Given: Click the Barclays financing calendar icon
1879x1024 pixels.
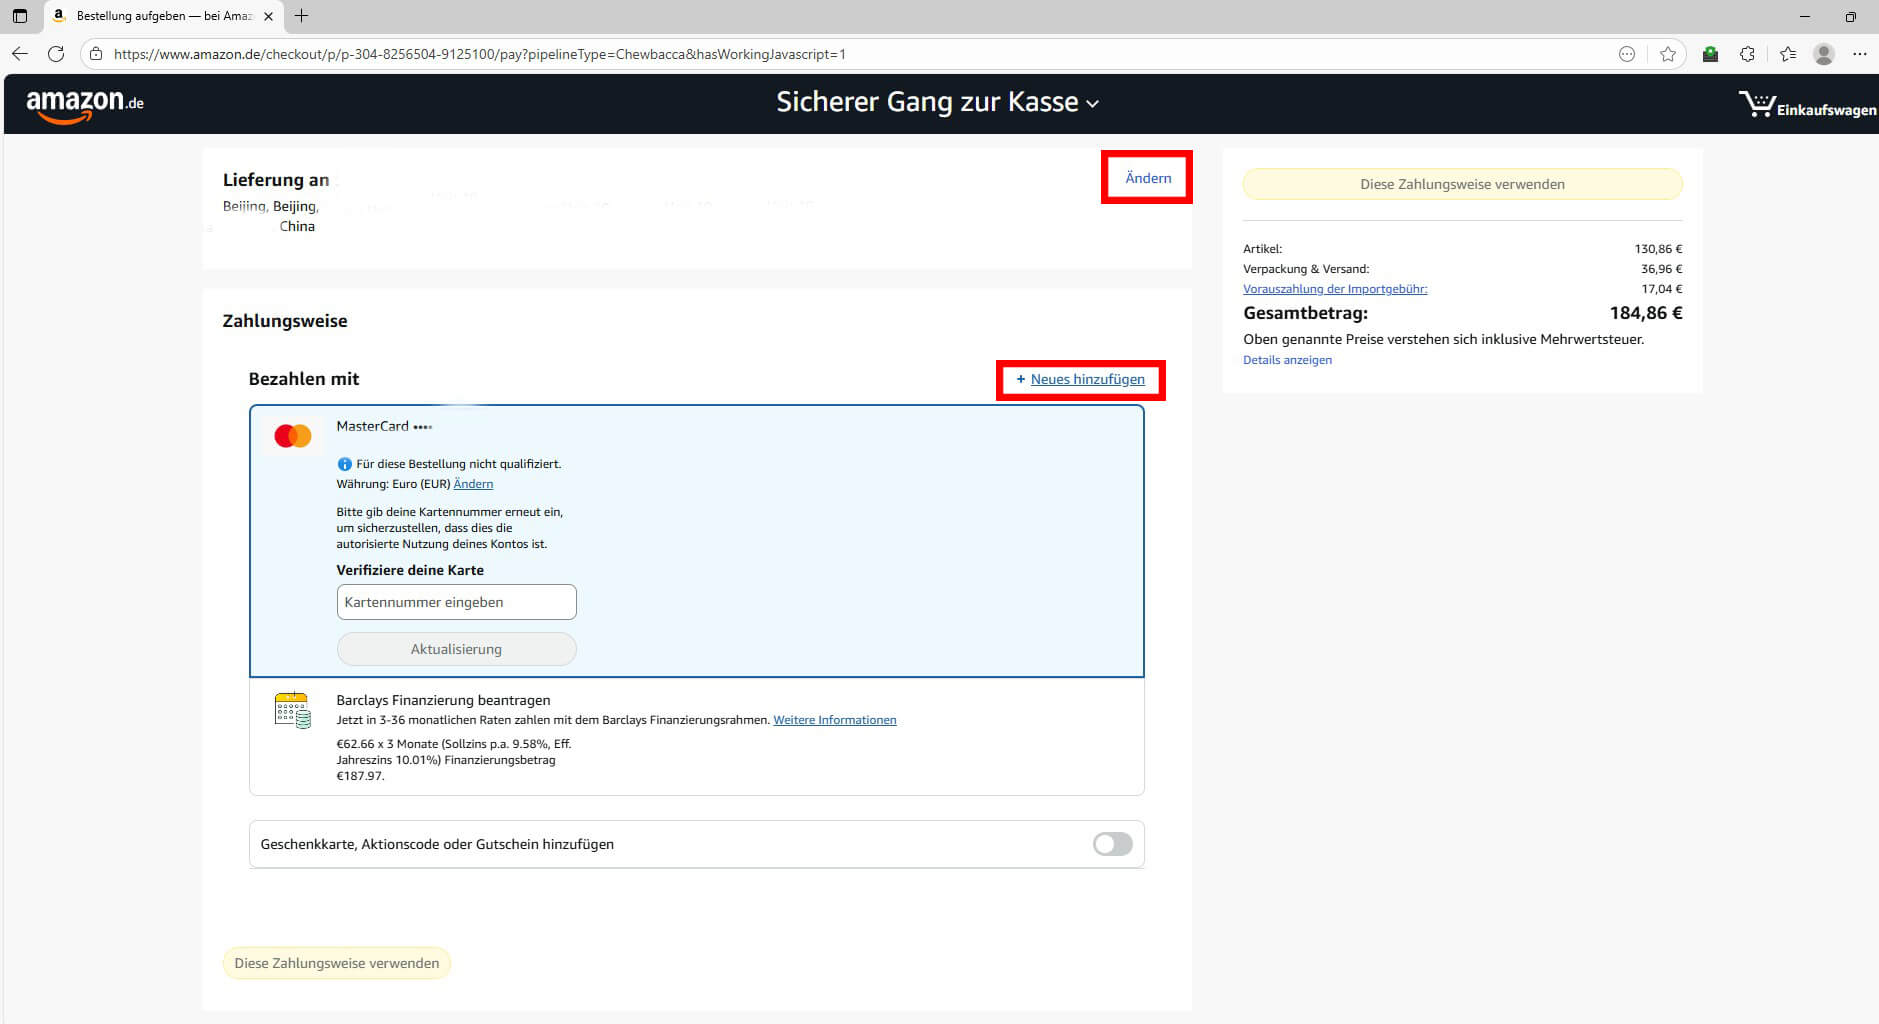Looking at the screenshot, I should (x=292, y=710).
